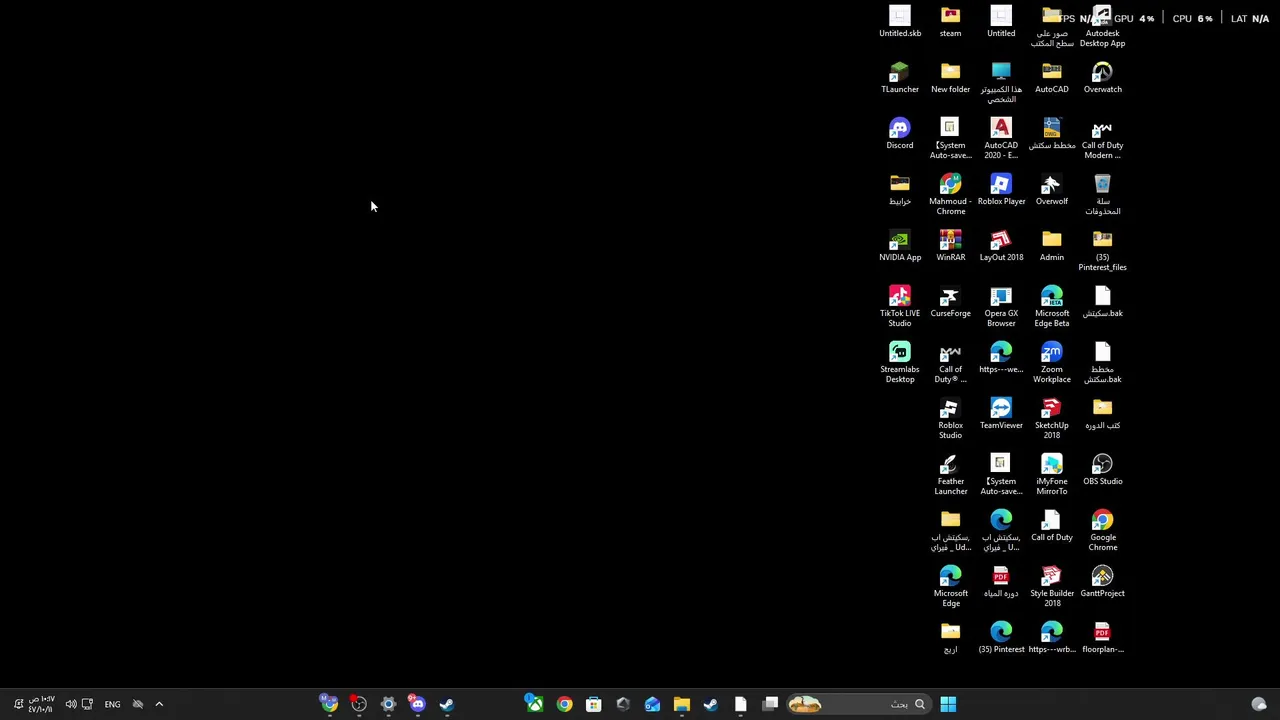
Task: Open Outlook from the taskbar
Action: click(652, 704)
